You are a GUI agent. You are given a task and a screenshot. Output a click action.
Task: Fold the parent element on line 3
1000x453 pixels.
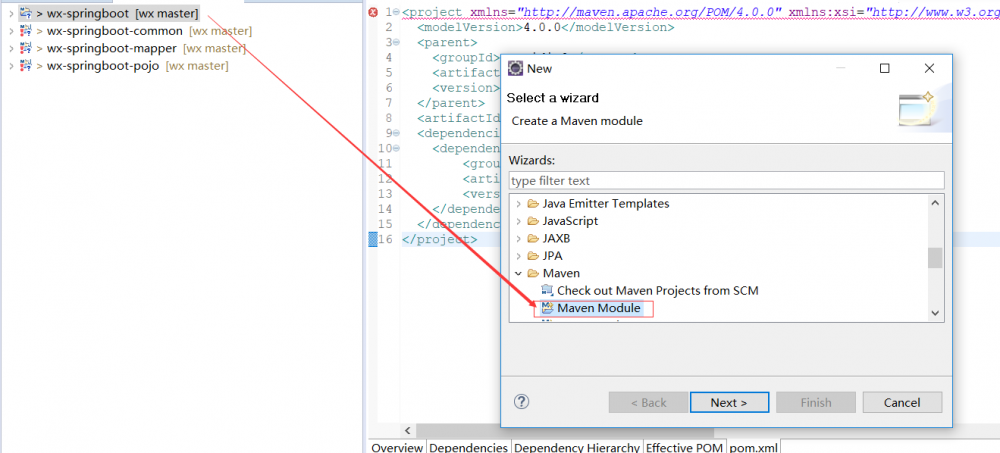397,43
